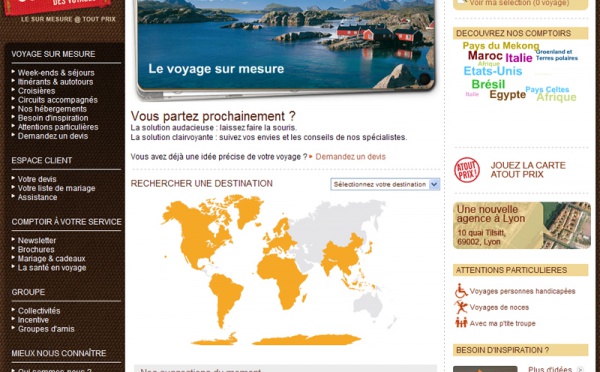This screenshot has height=372, width=600.
Task: Select Etats-Unis in the tag cloud
Action: [493, 71]
